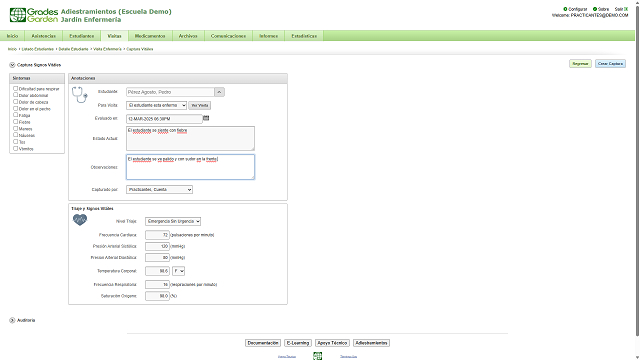Go to the Informes tab
This screenshot has height=360, width=640.
(269, 36)
